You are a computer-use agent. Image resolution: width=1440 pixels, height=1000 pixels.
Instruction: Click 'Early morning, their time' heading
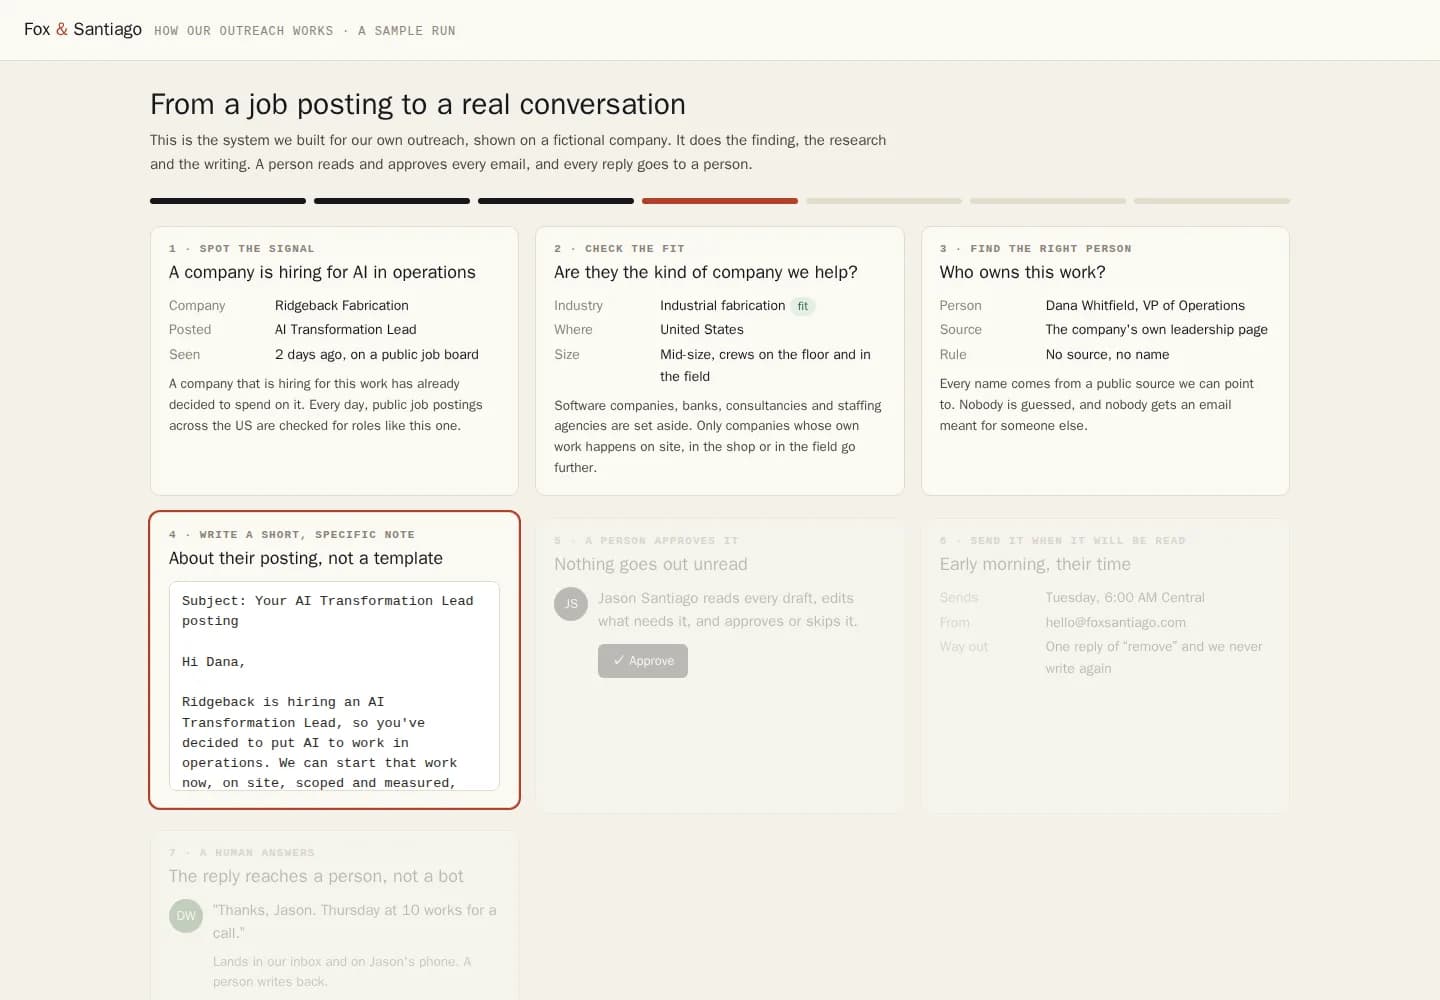(1035, 564)
